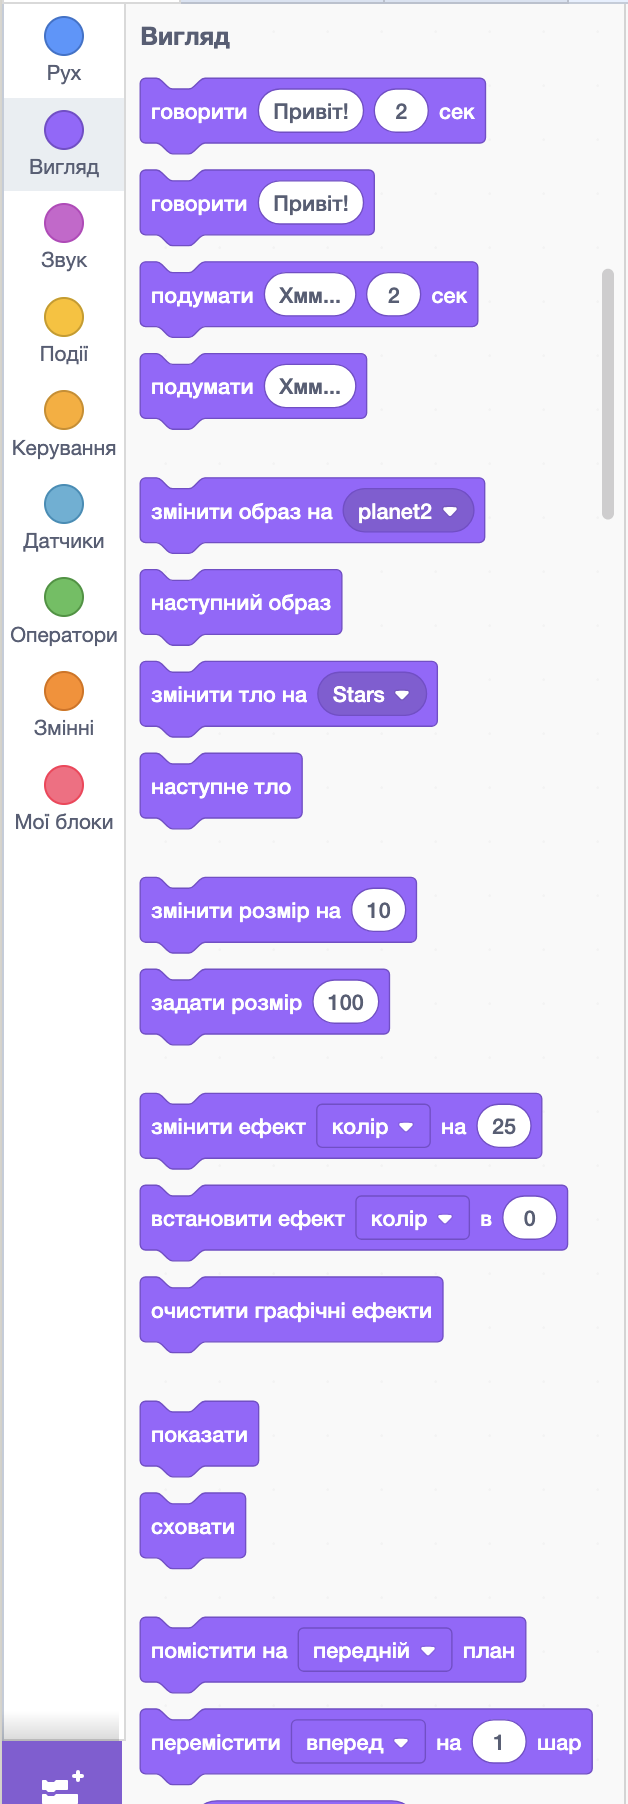Click the показати block
Screen dimensions: 628x1804
point(199,1435)
